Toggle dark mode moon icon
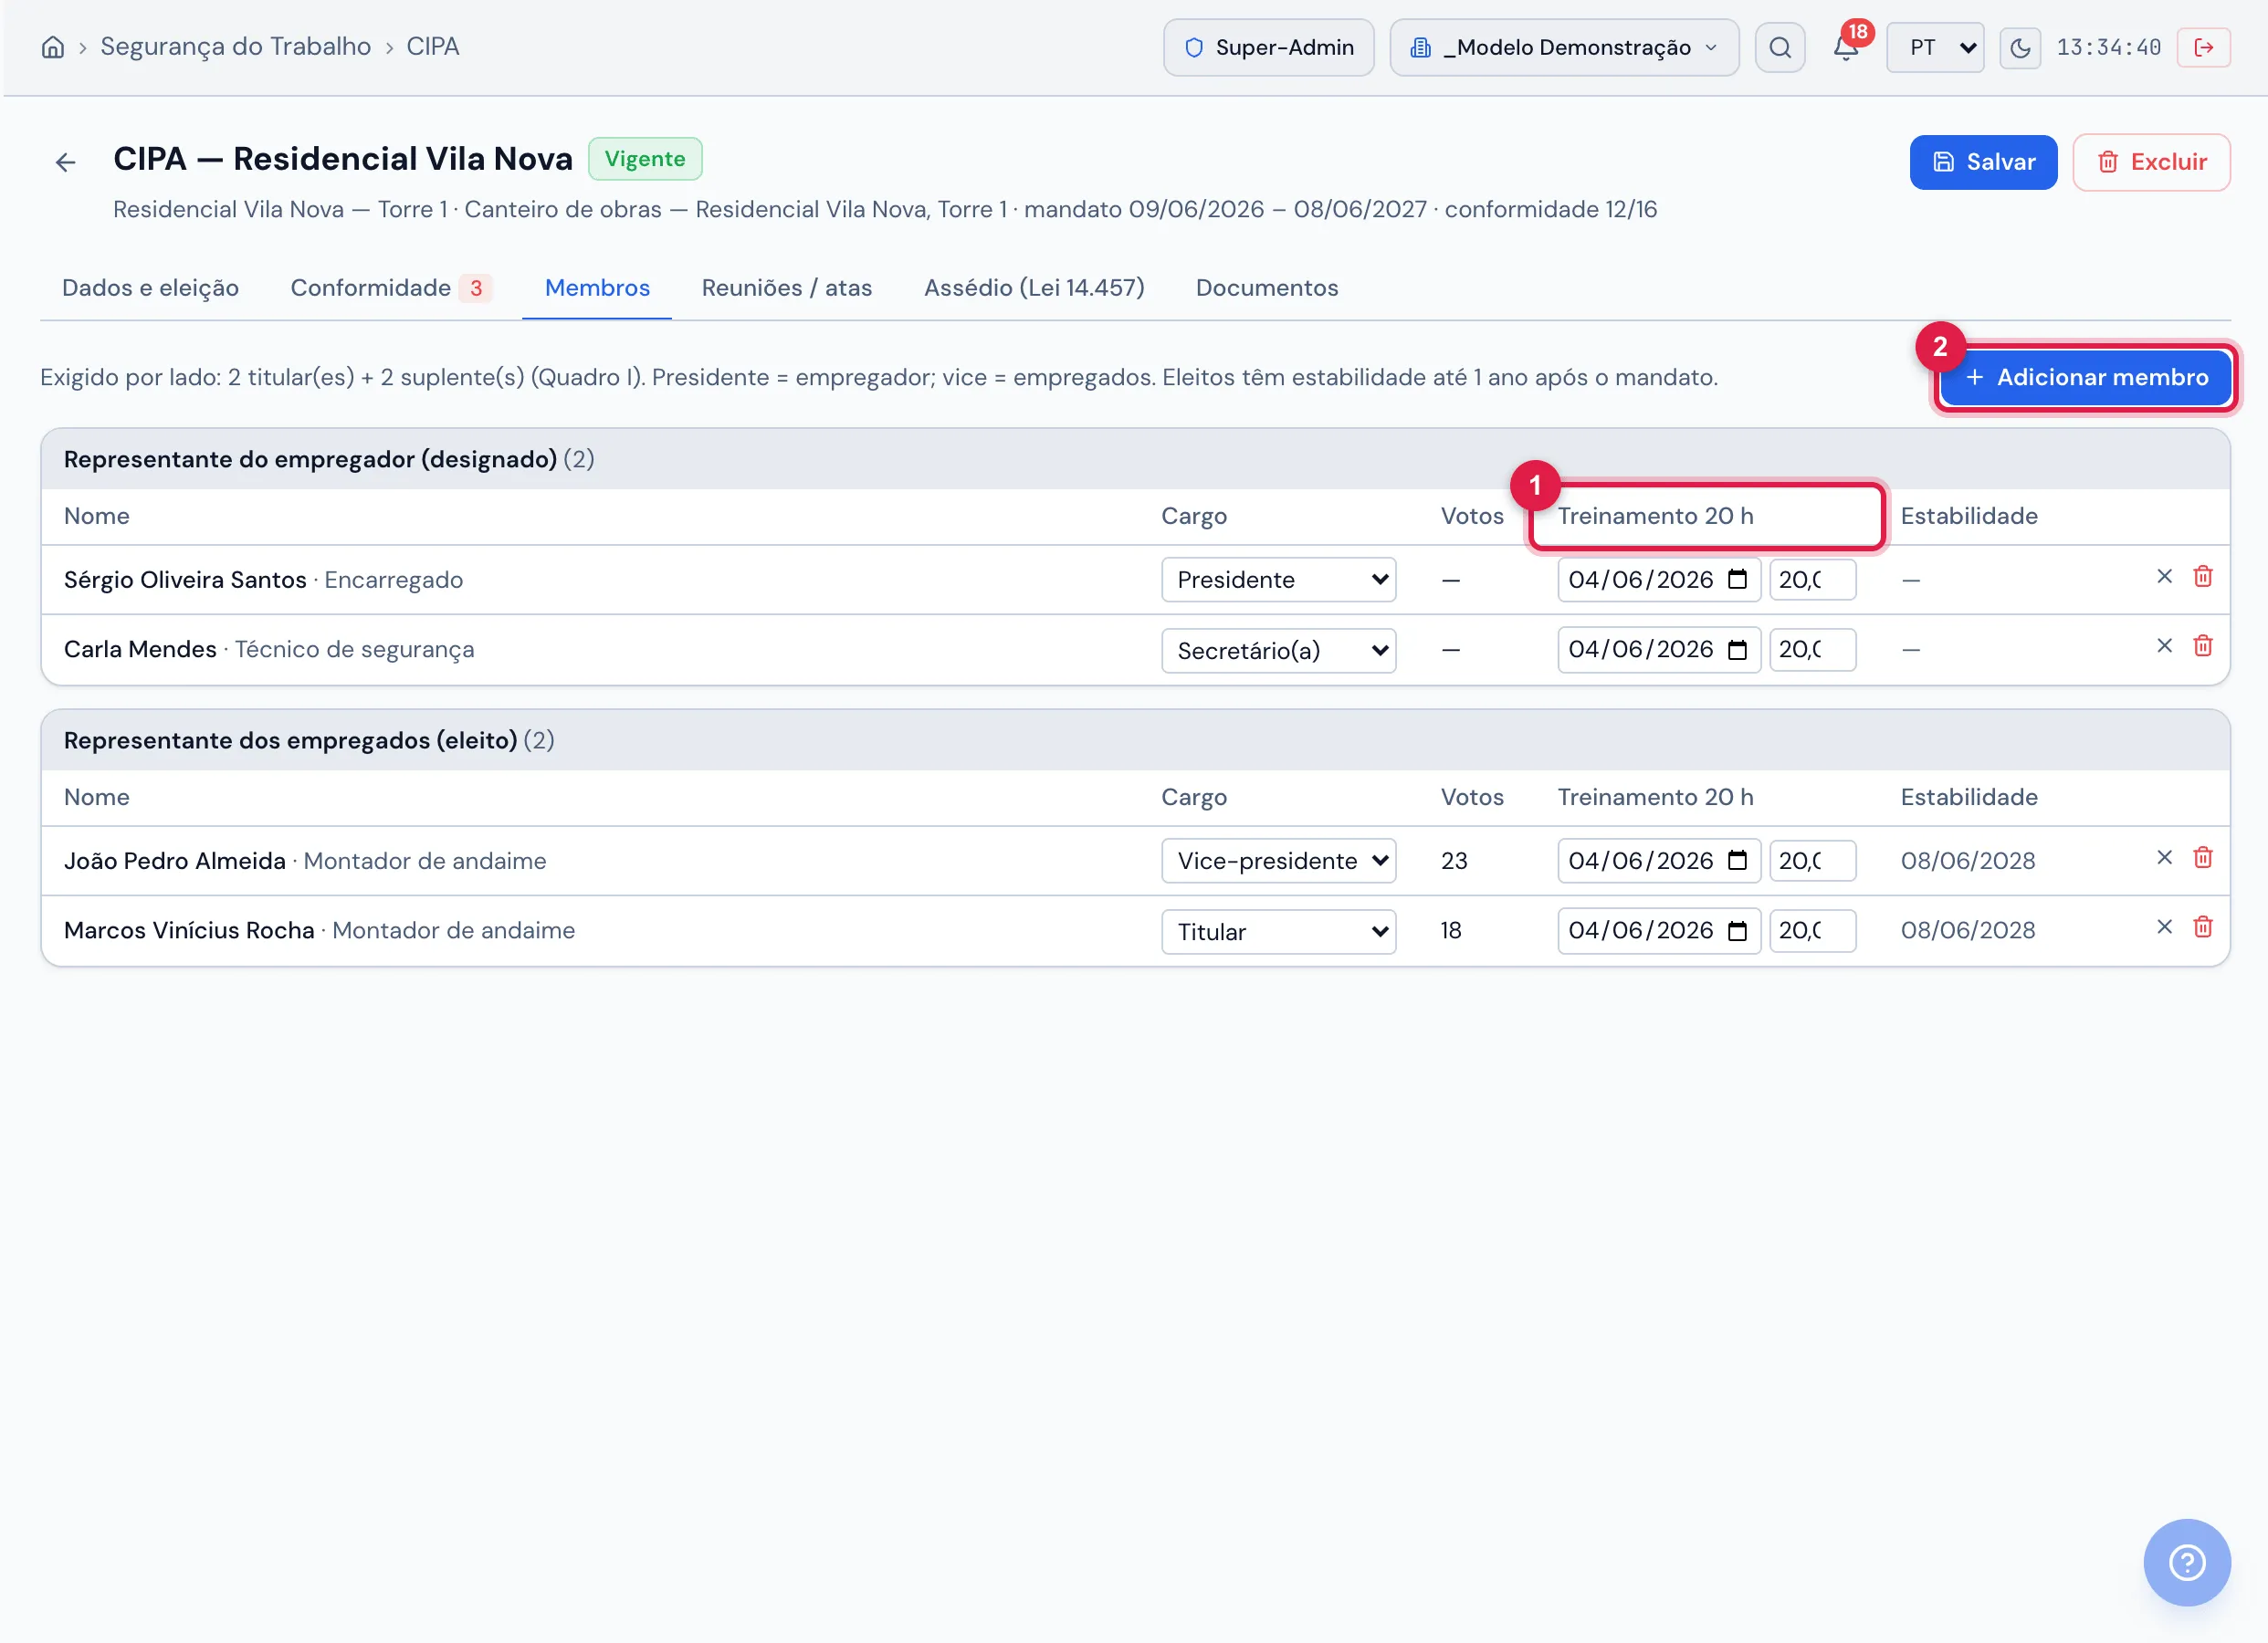The height and width of the screenshot is (1643, 2268). point(2020,47)
